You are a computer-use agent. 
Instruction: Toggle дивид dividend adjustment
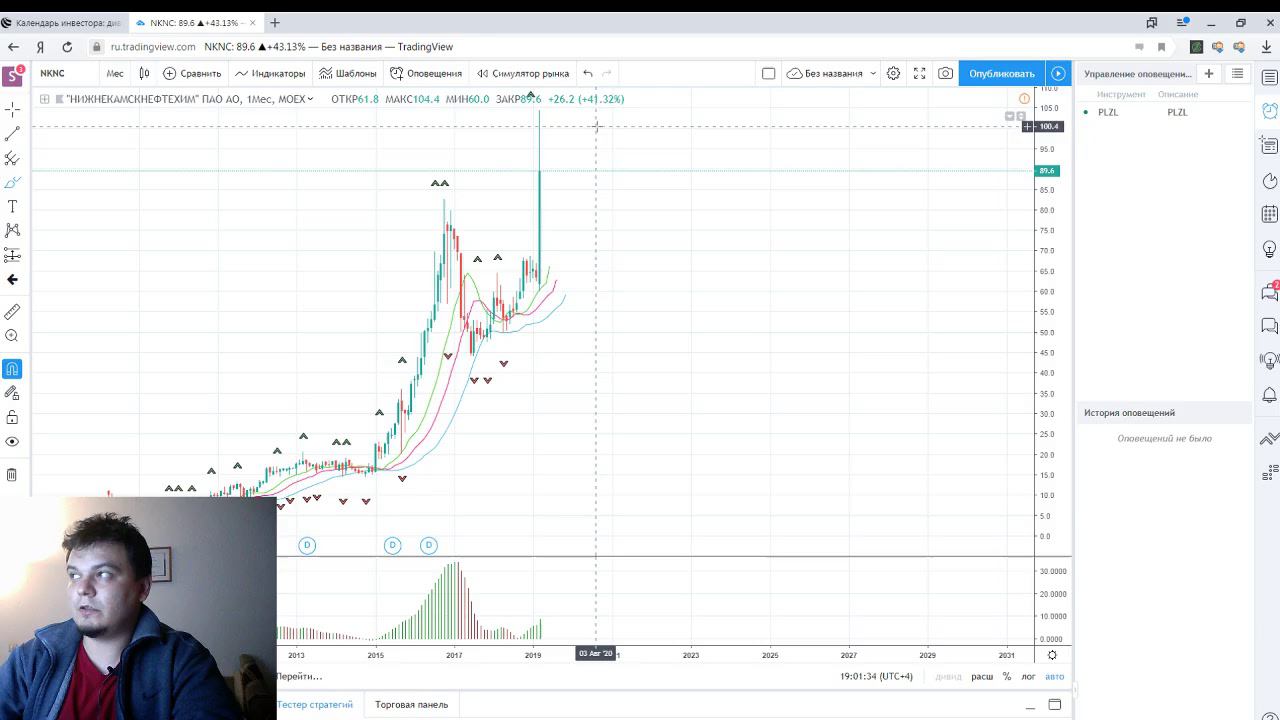tap(948, 677)
